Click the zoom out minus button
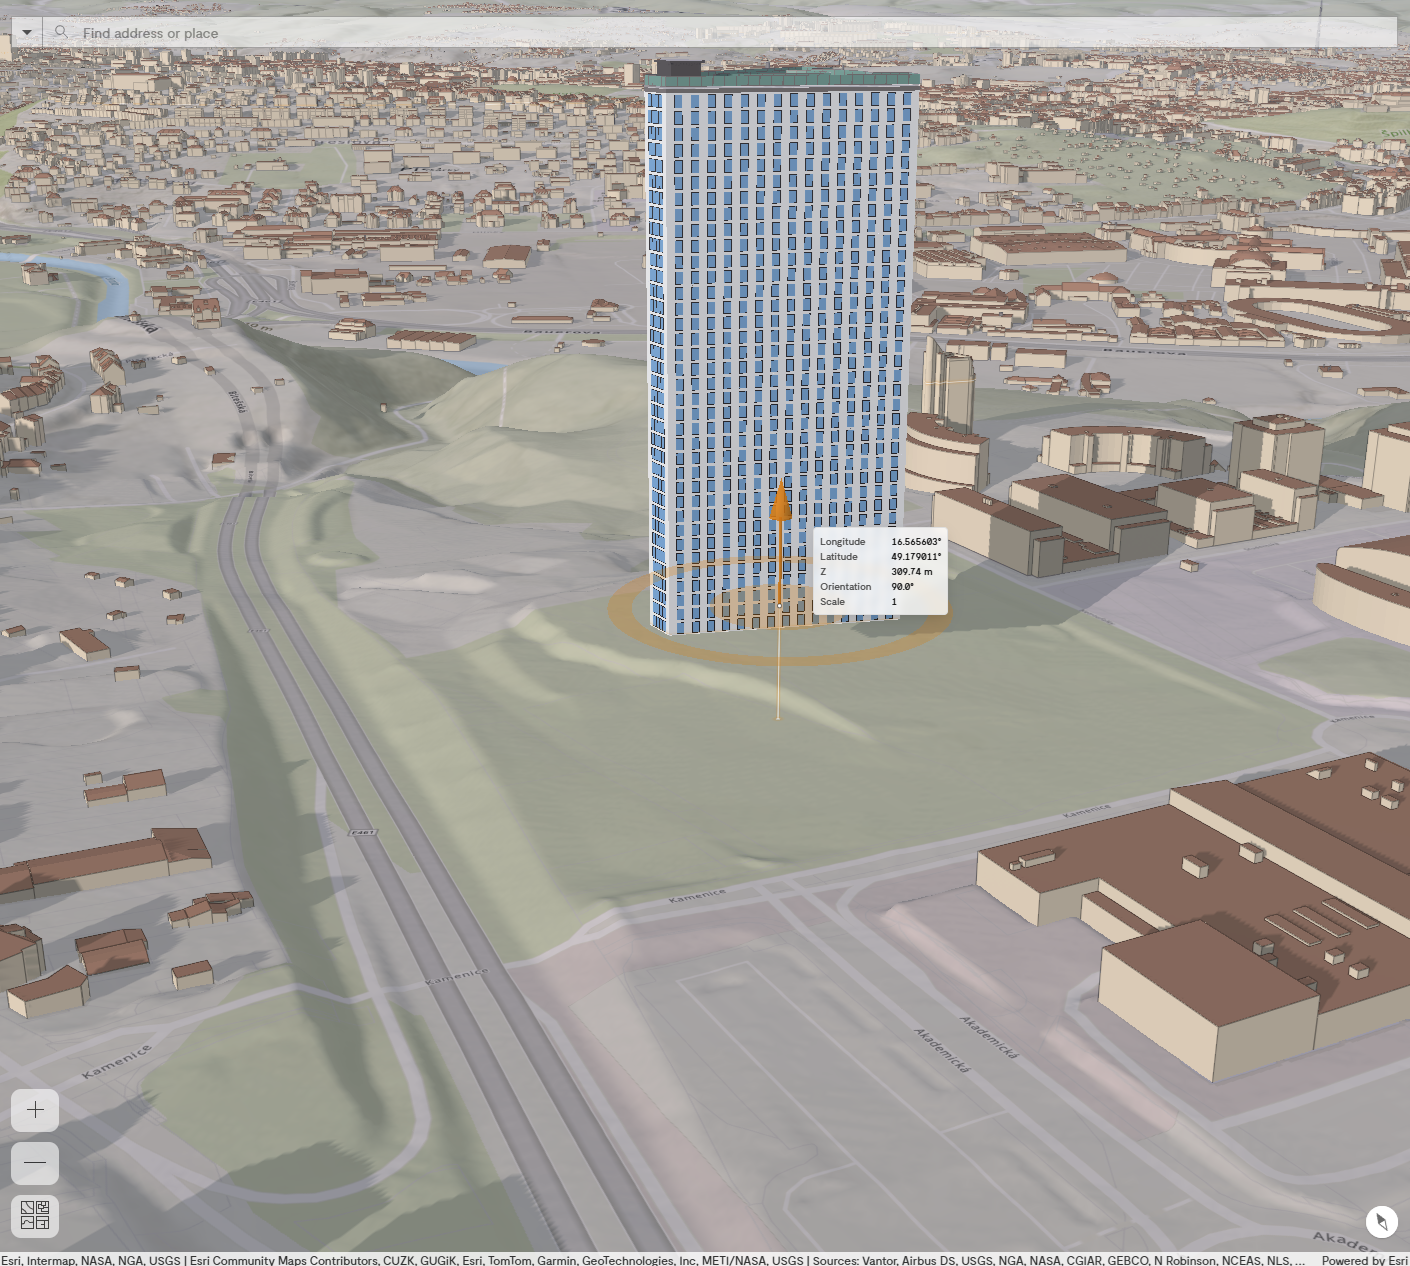 click(x=35, y=1163)
